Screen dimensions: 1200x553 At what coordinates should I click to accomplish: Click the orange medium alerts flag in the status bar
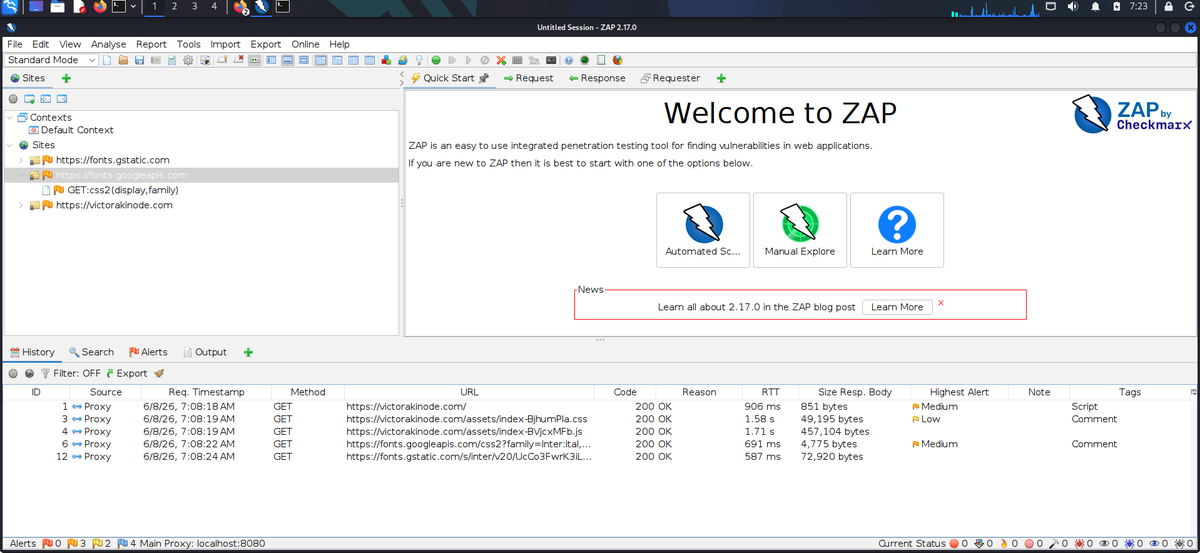[72, 544]
